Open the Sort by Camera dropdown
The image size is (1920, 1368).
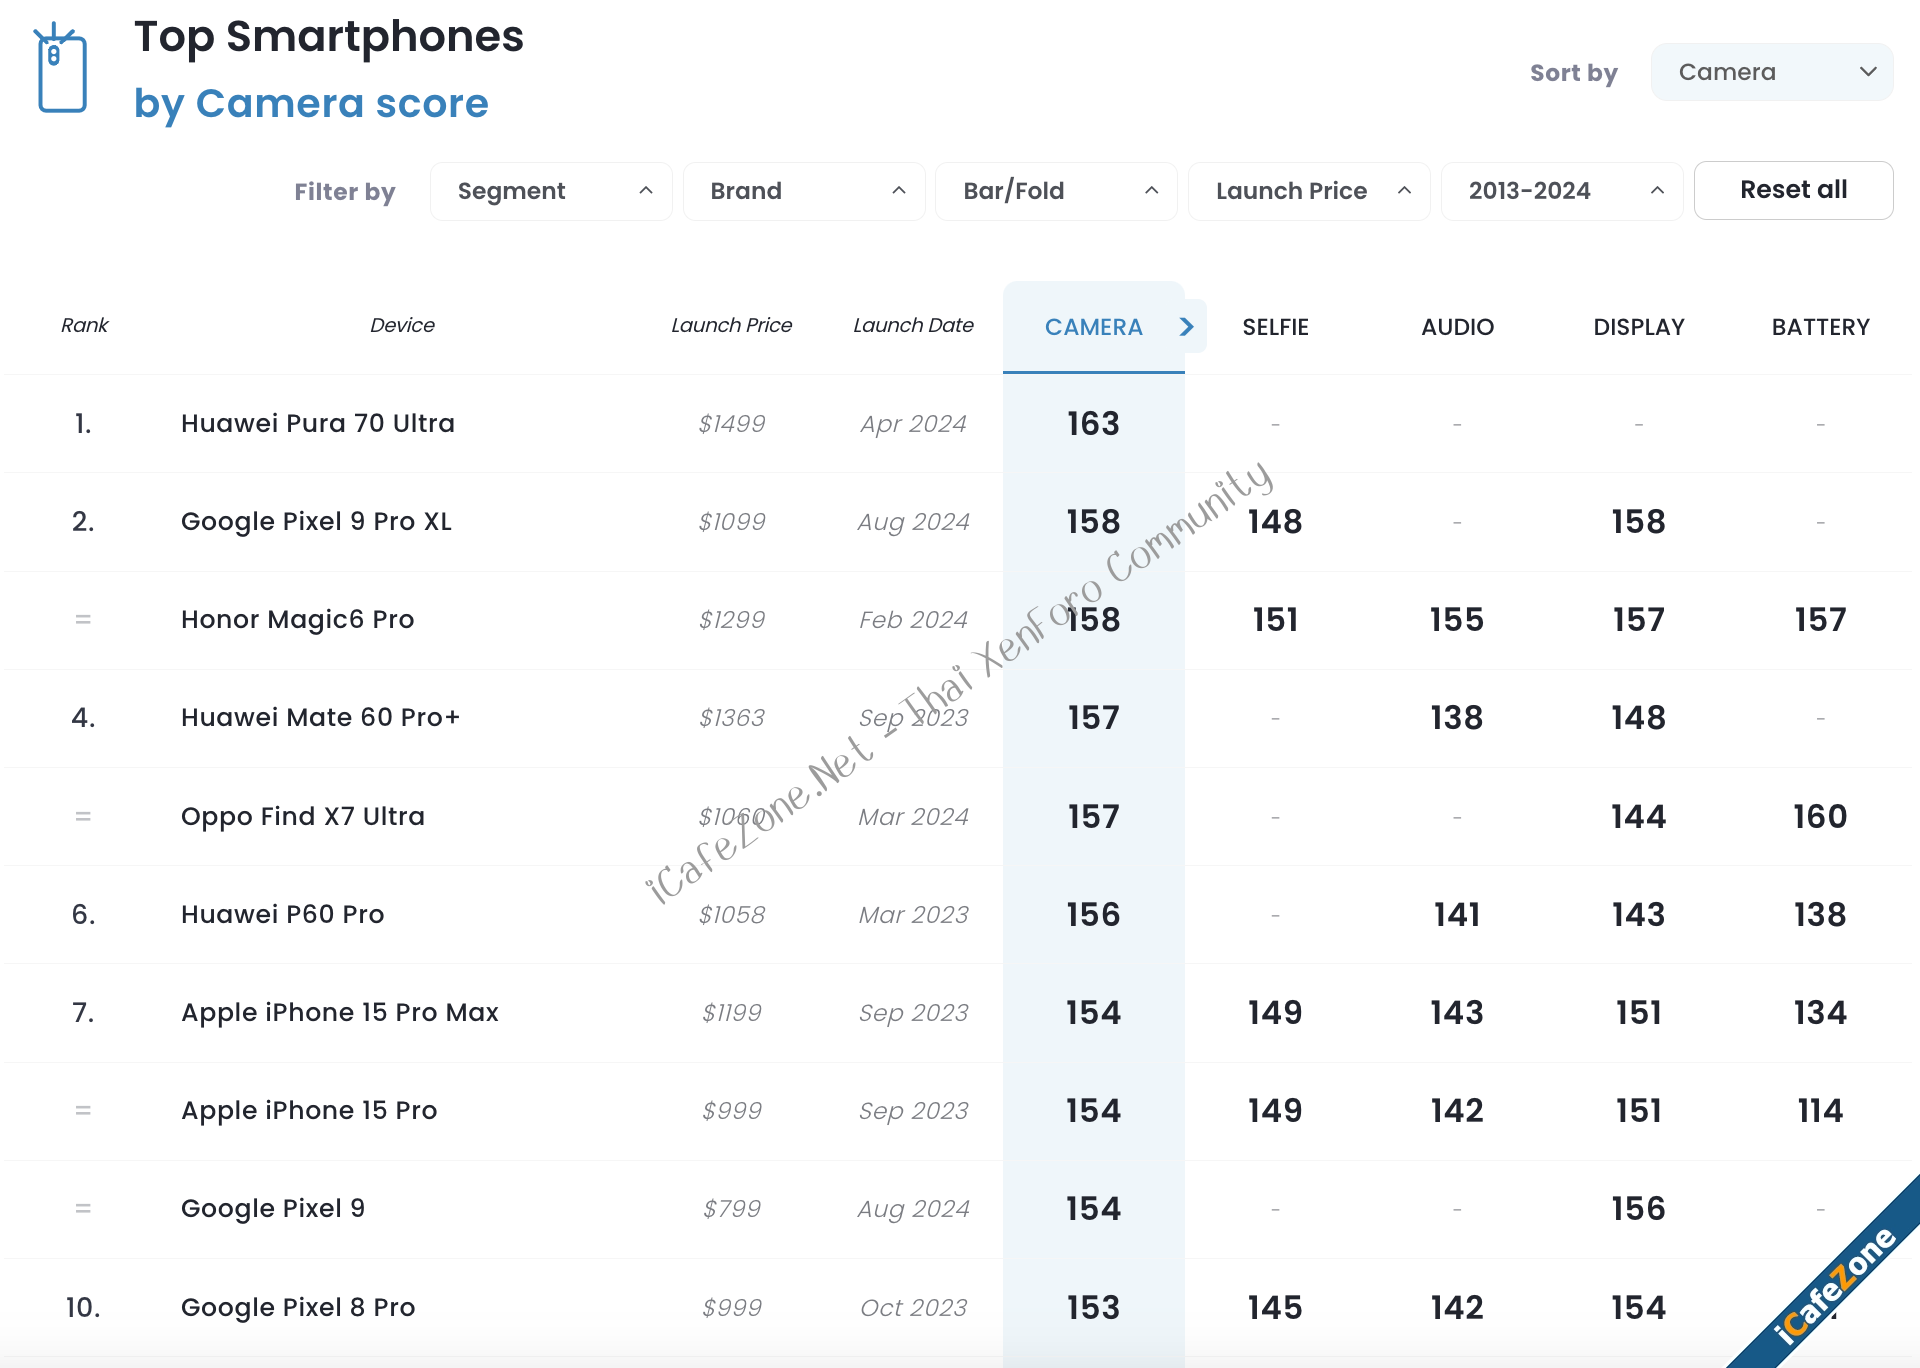pos(1771,72)
